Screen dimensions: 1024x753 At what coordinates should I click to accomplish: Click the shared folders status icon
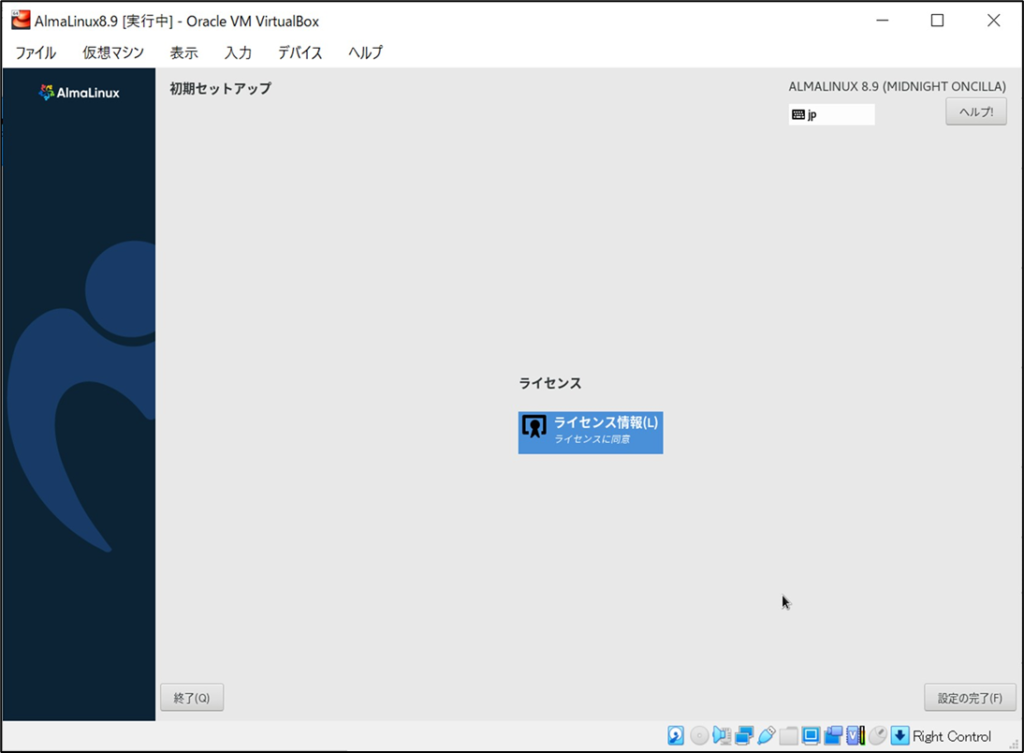click(788, 735)
